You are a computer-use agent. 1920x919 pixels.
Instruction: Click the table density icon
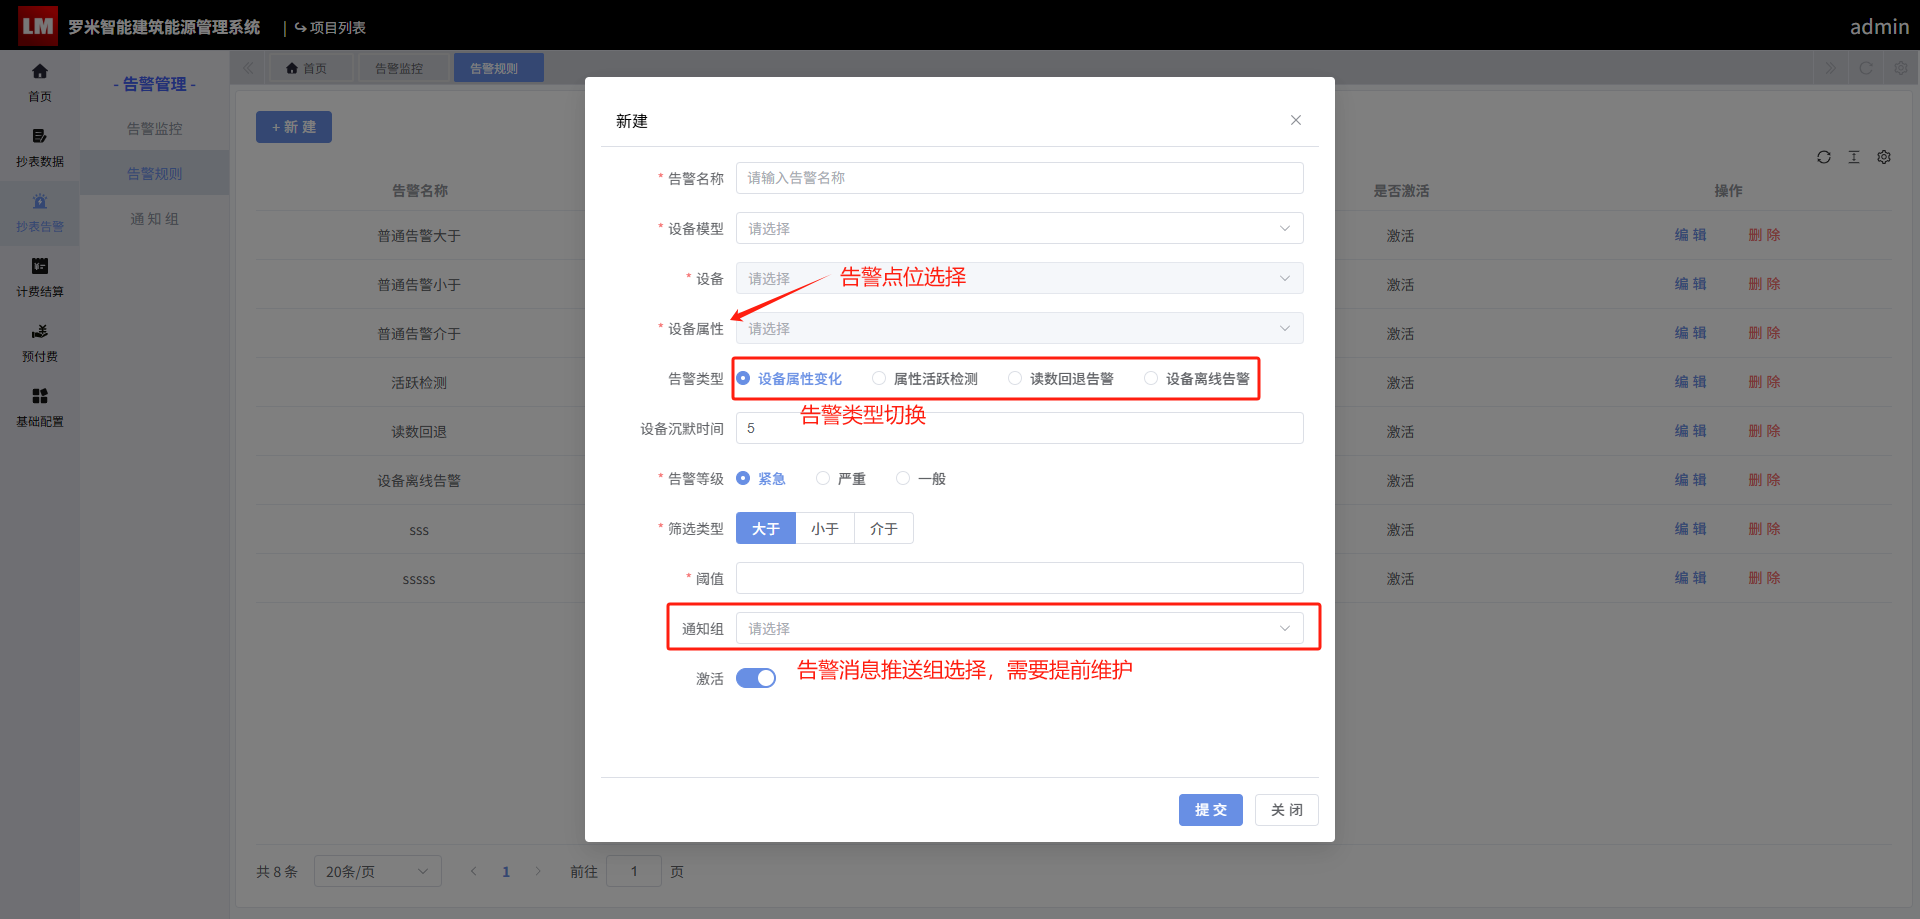1854,157
